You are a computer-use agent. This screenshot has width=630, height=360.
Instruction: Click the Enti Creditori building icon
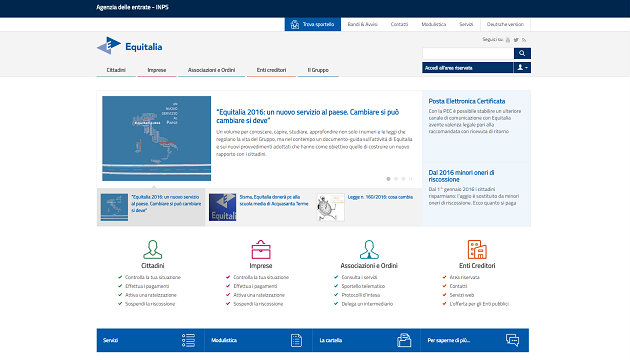pos(477,250)
